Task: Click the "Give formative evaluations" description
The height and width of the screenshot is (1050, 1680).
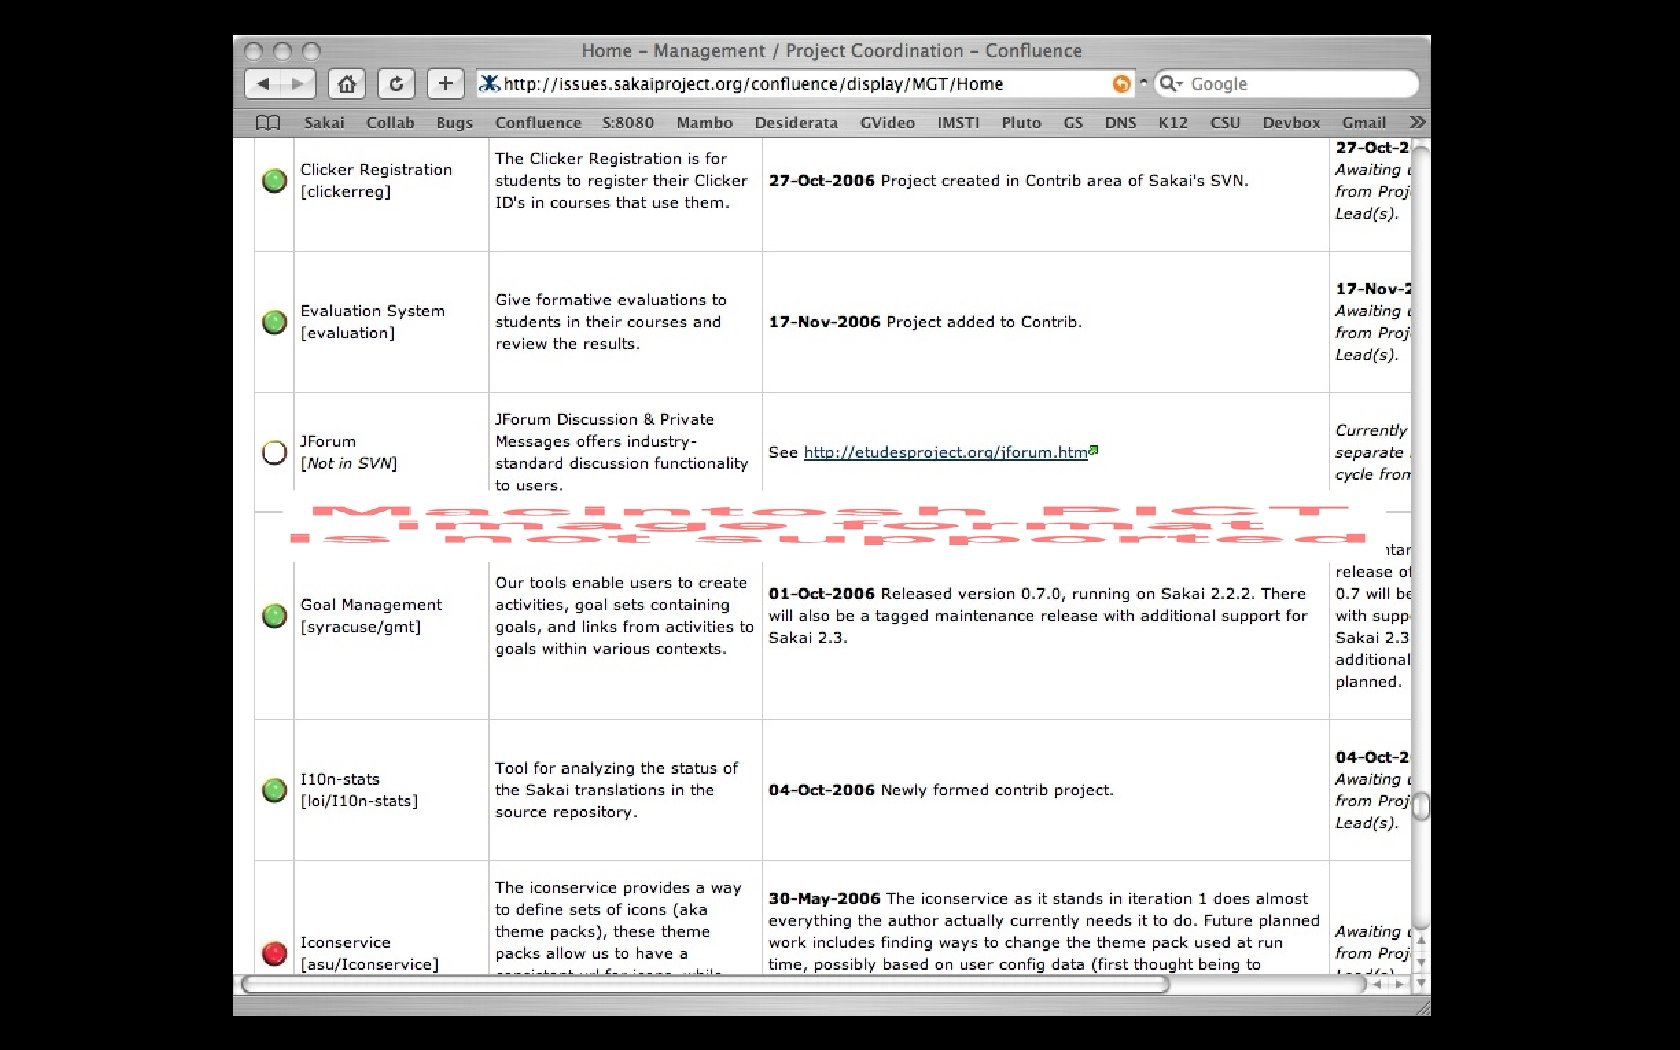Action: point(611,322)
